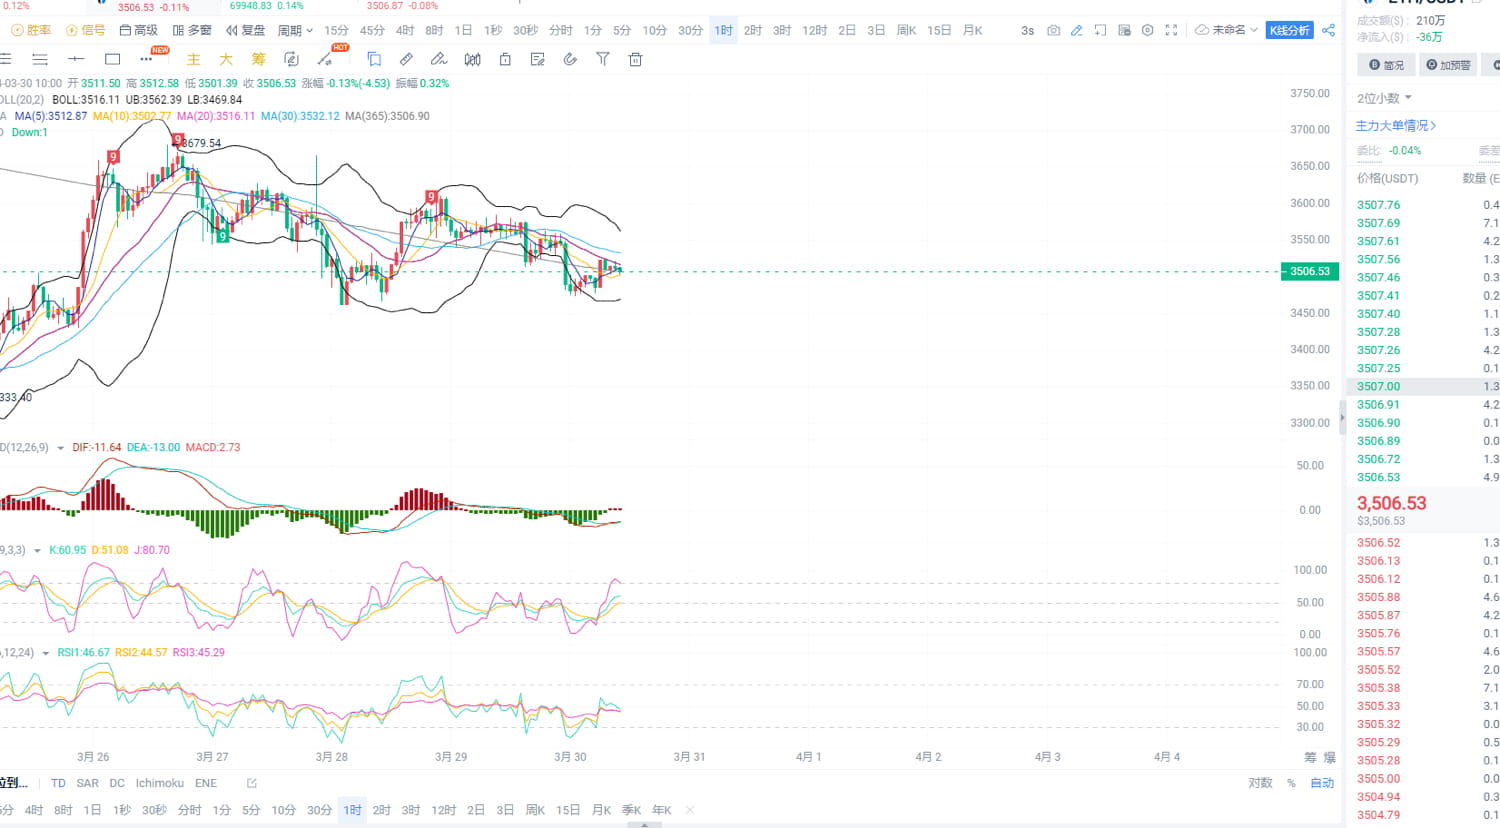Viewport: 1500px width, 828px height.
Task: Click the 筹 chip distribution icon
Action: click(x=258, y=59)
